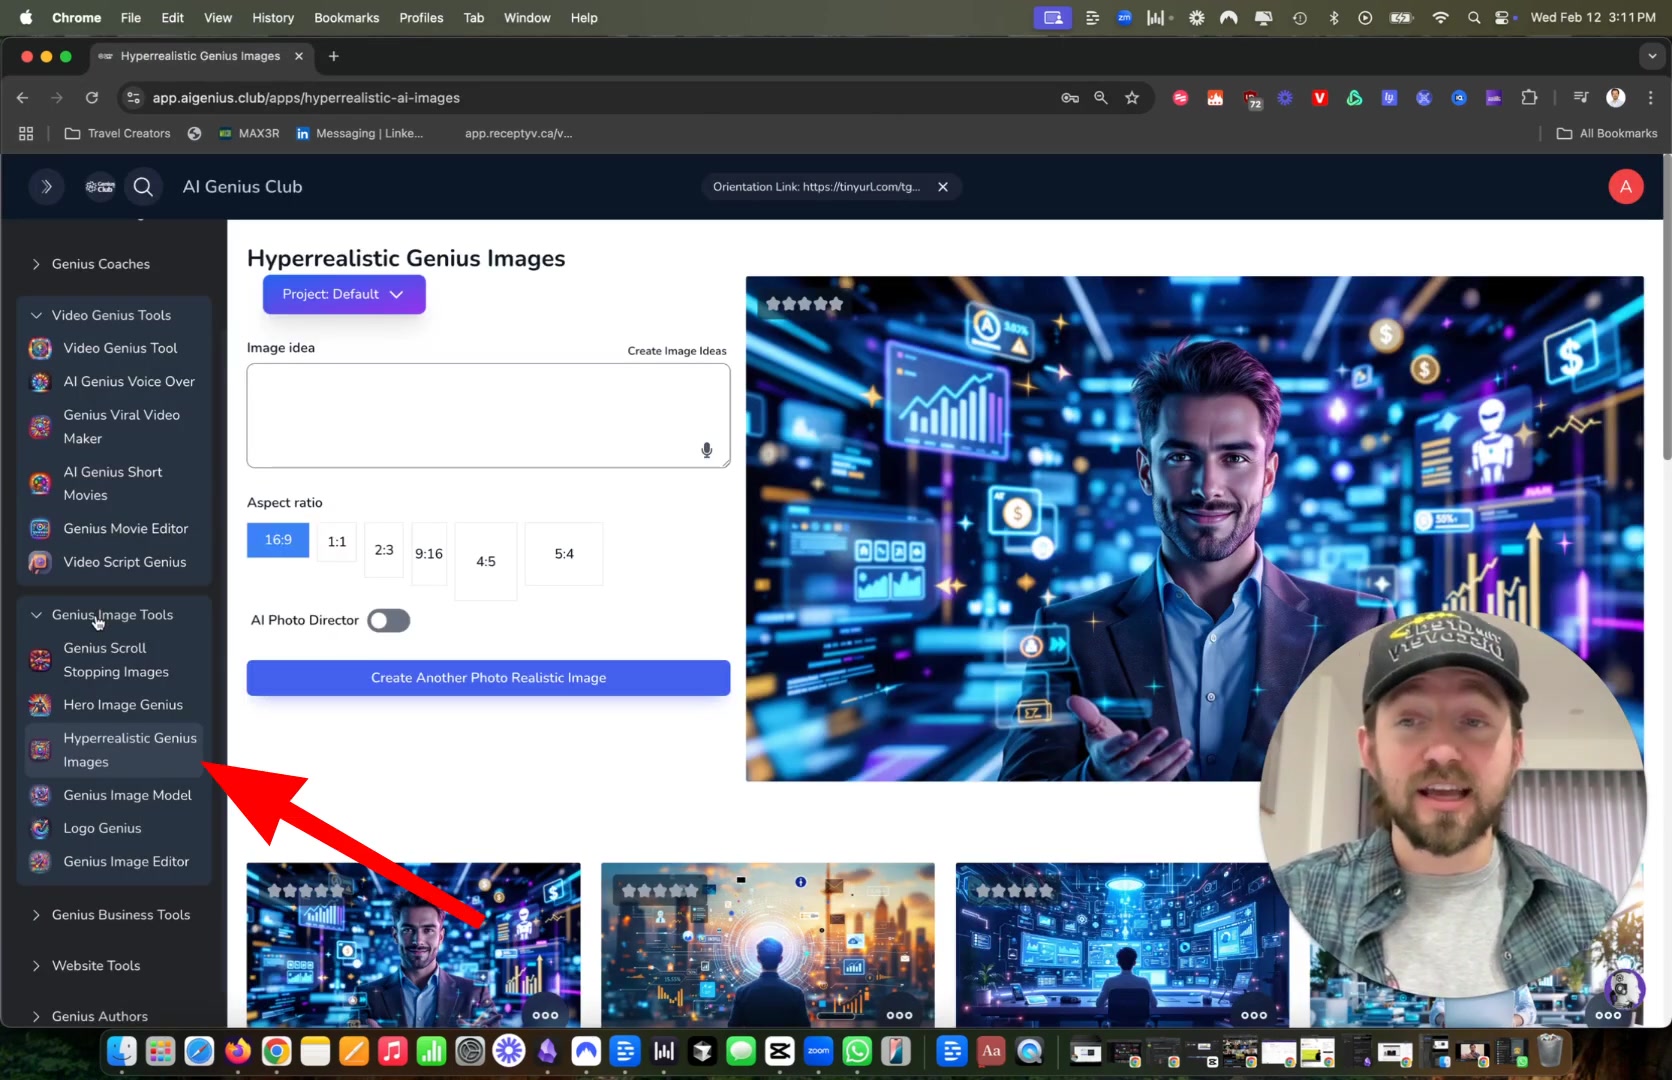This screenshot has height=1080, width=1672.
Task: Open the View menu
Action: click(218, 18)
